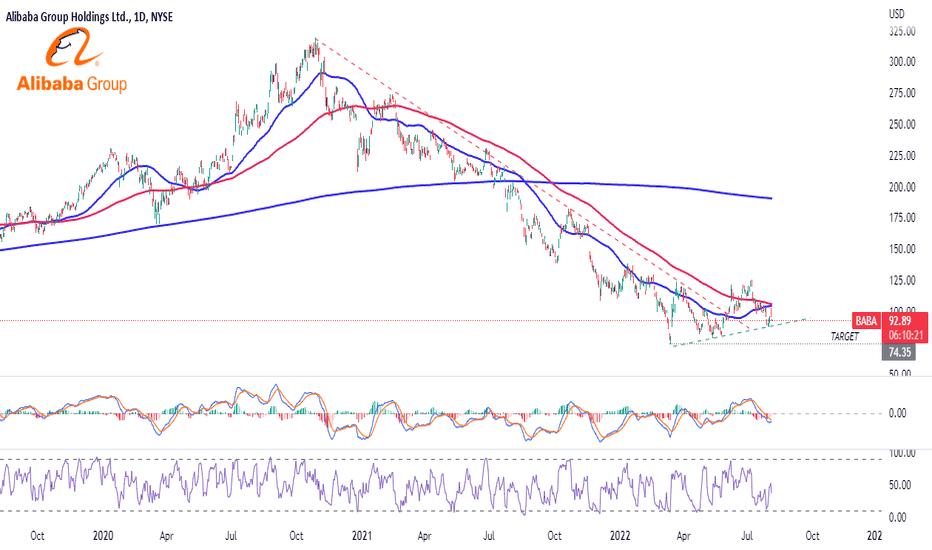Click the 225.00 price axis label
The width and height of the screenshot is (932, 550).
tap(902, 156)
